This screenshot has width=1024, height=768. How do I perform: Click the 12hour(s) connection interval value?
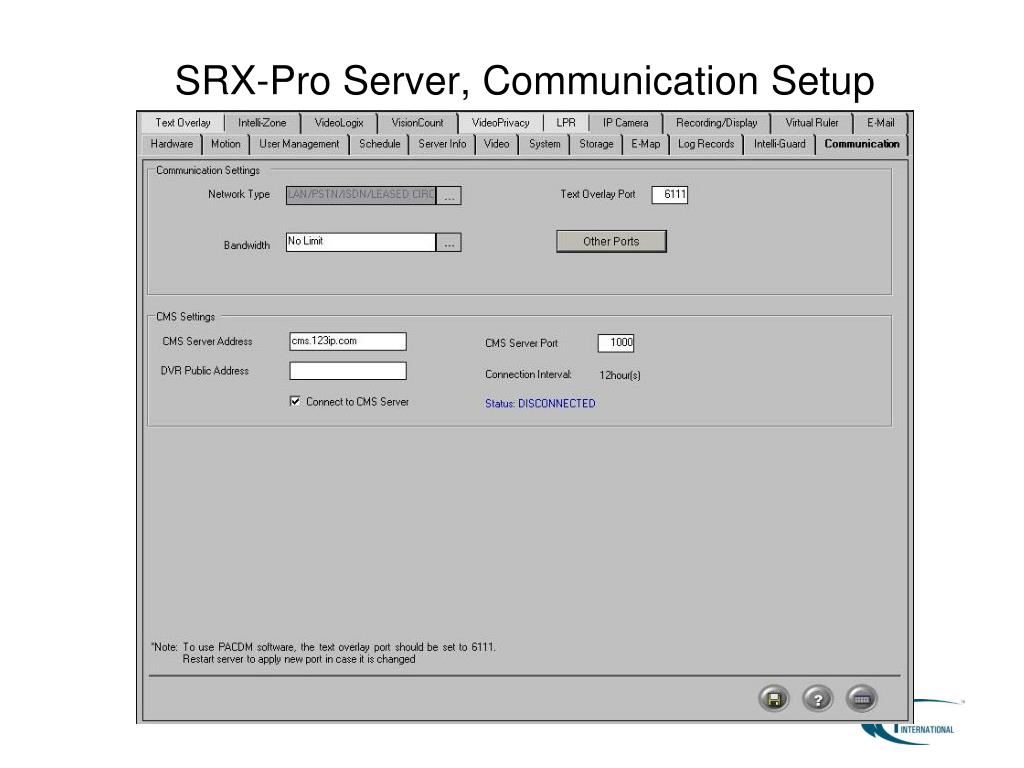(620, 376)
